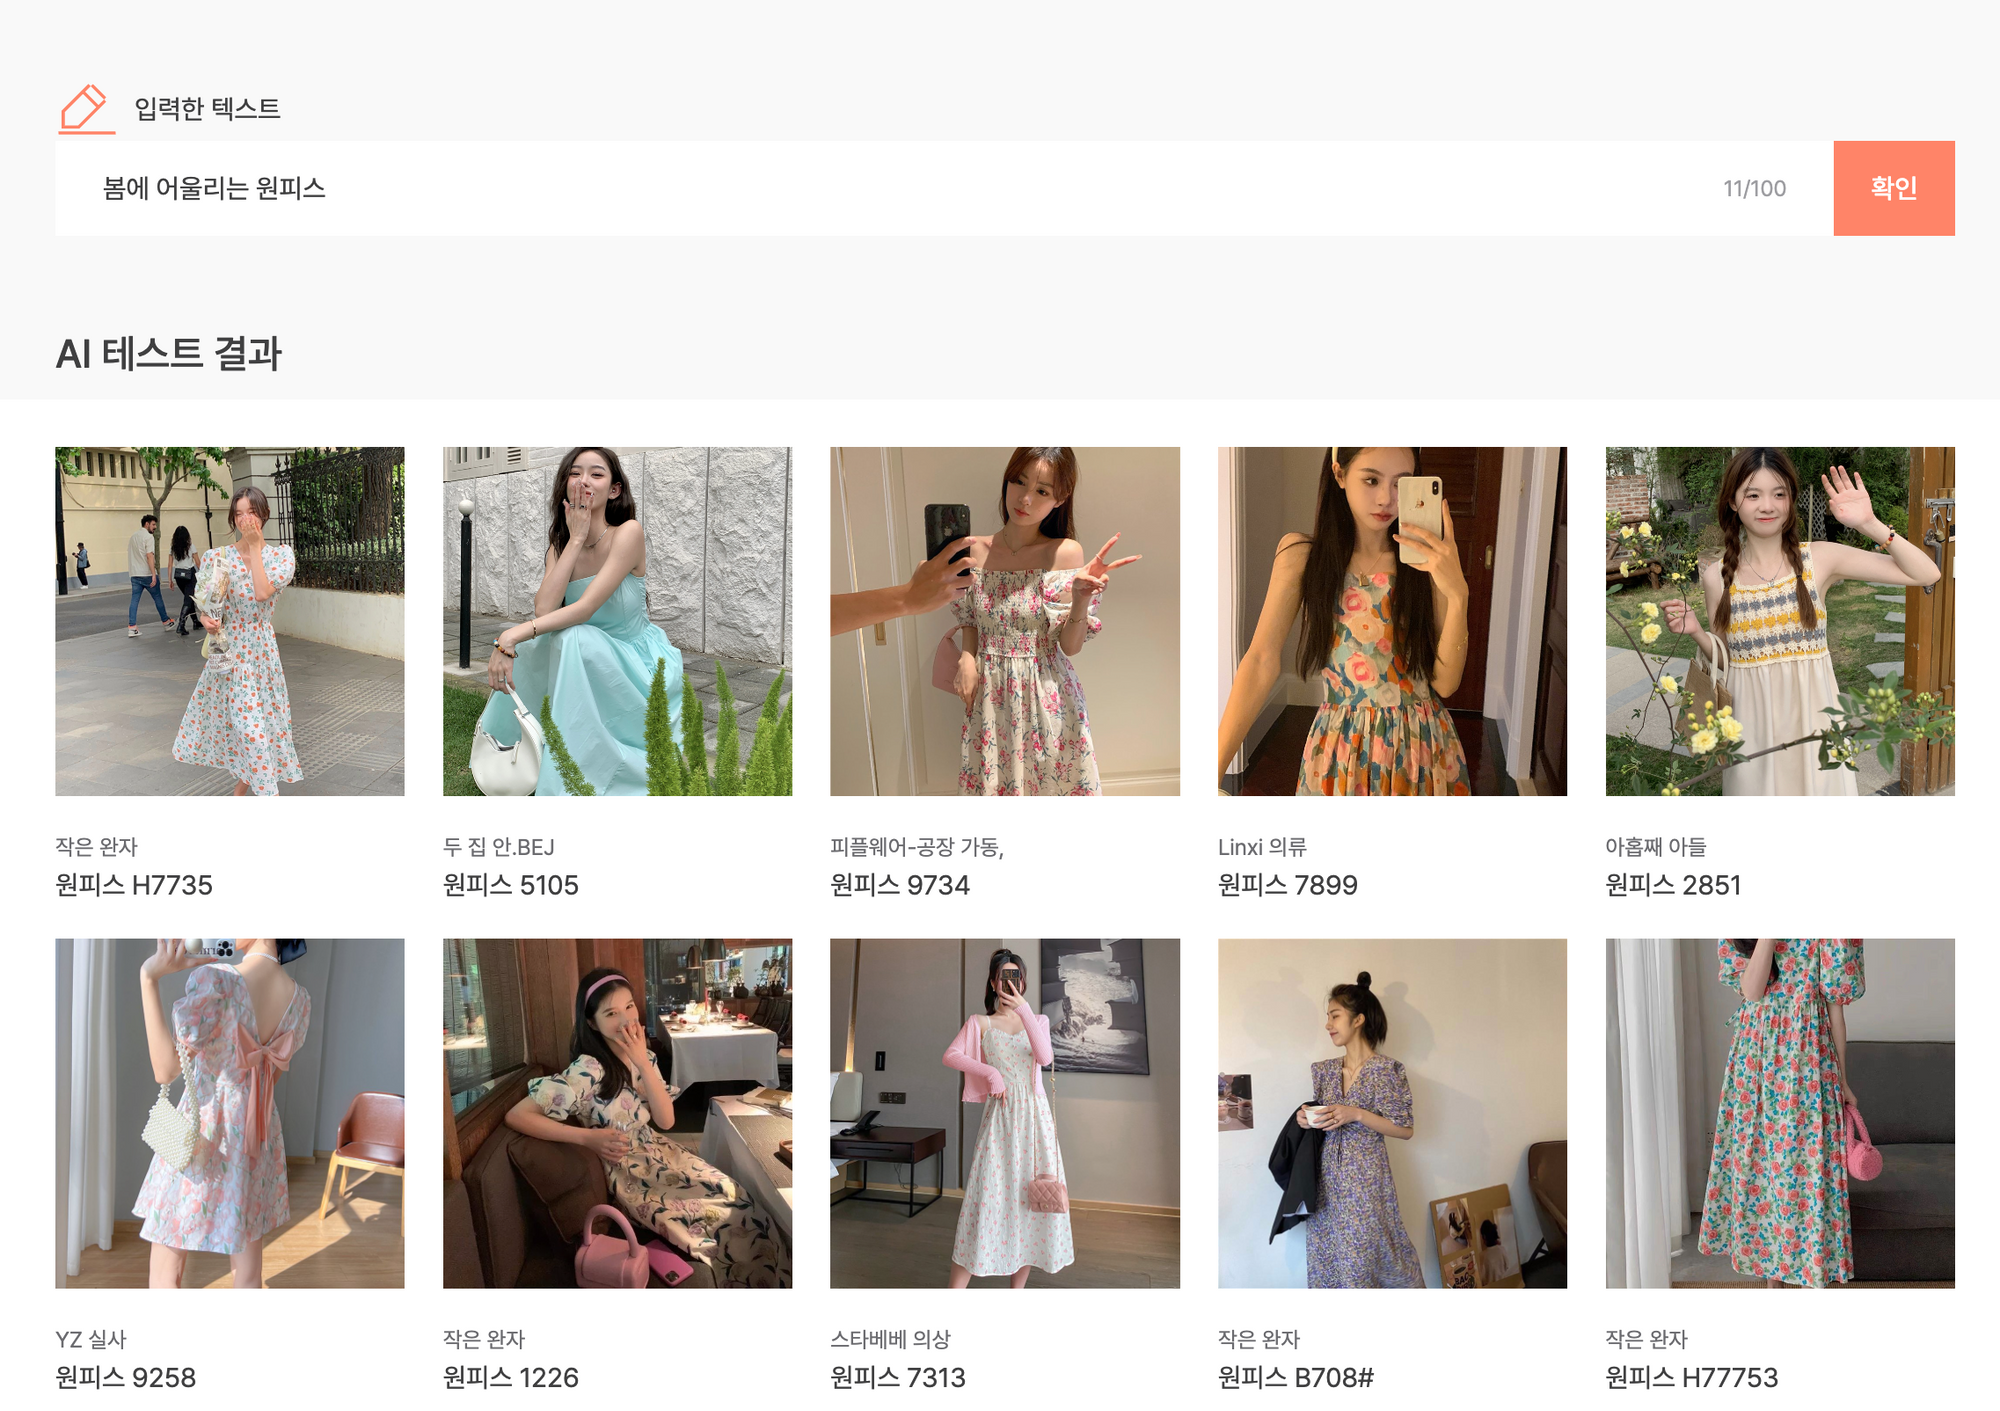Open the 원피스 7899 mirror selfie thumbnail
Image resolution: width=2000 pixels, height=1411 pixels.
click(x=1392, y=621)
